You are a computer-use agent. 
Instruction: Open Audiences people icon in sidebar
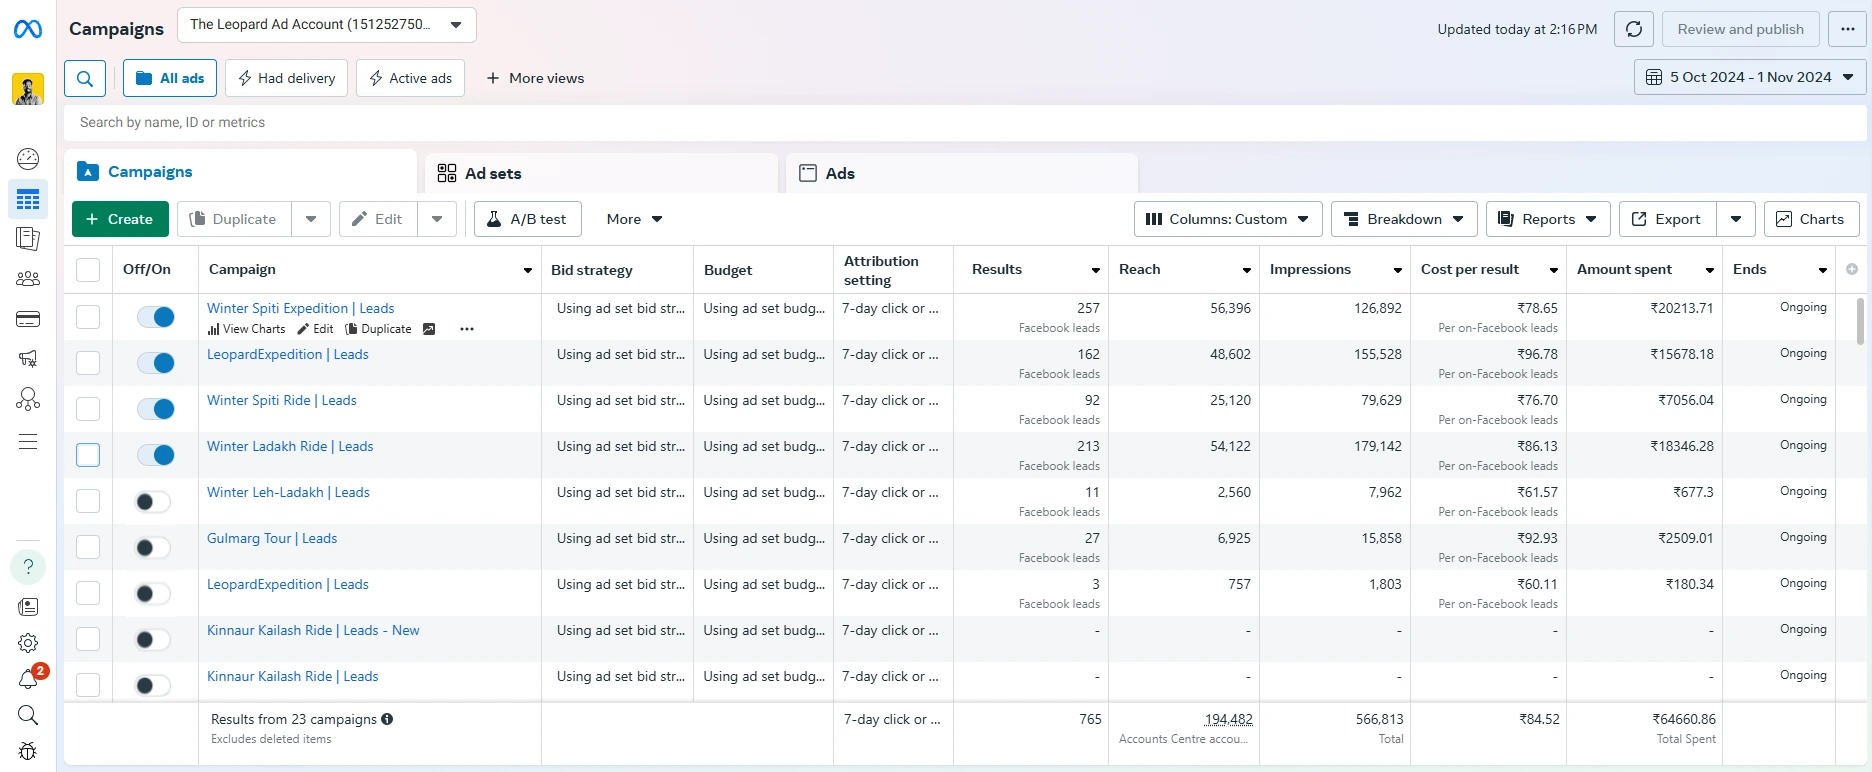coord(28,279)
